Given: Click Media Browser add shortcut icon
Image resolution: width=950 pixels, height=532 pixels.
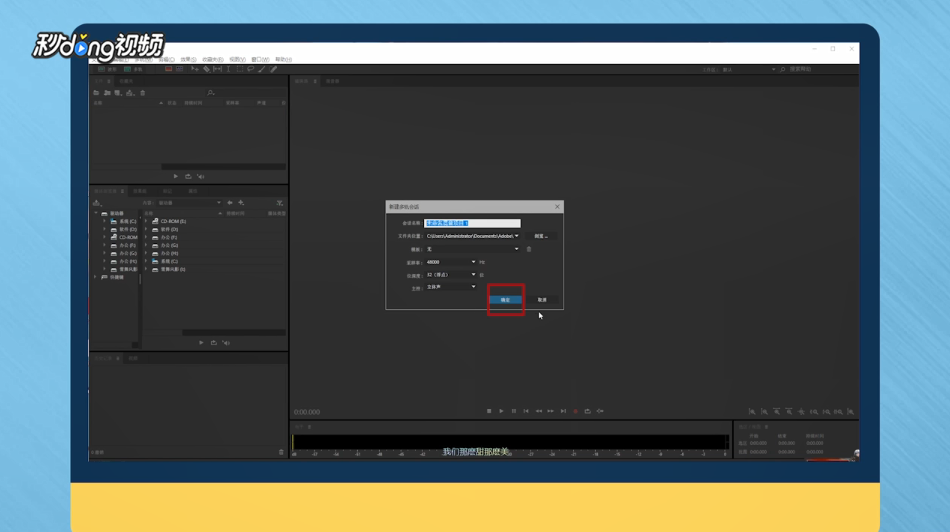Looking at the screenshot, I should point(241,202).
